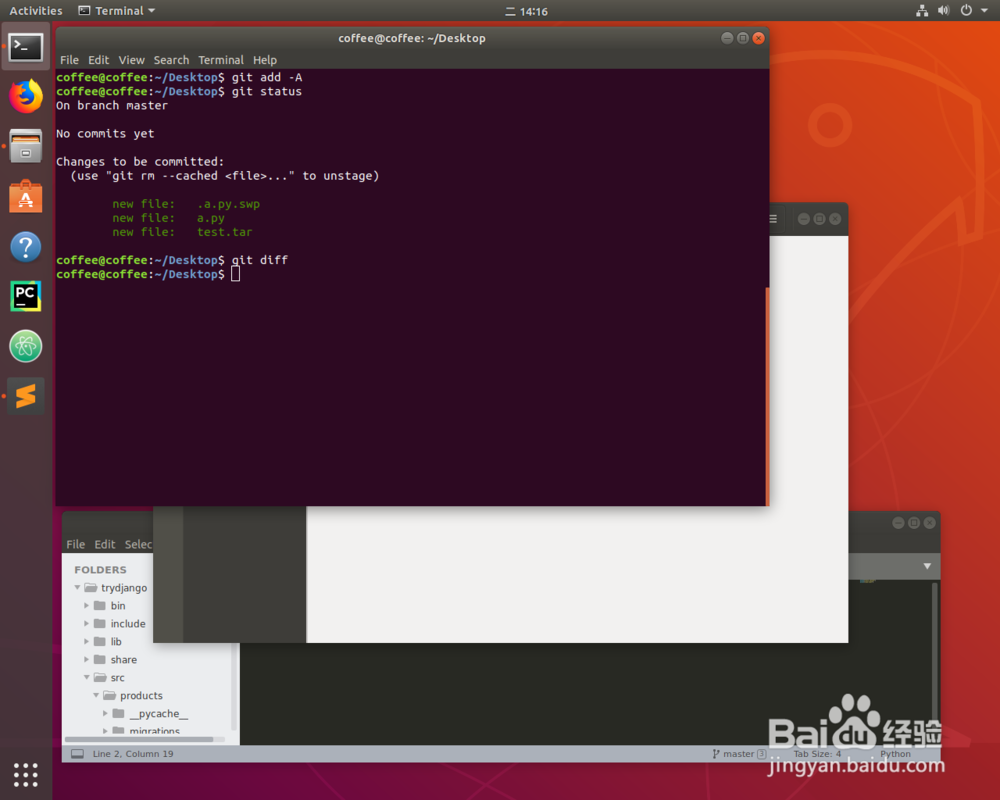This screenshot has width=1000, height=800.
Task: Expand the bin folder
Action: pos(87,605)
